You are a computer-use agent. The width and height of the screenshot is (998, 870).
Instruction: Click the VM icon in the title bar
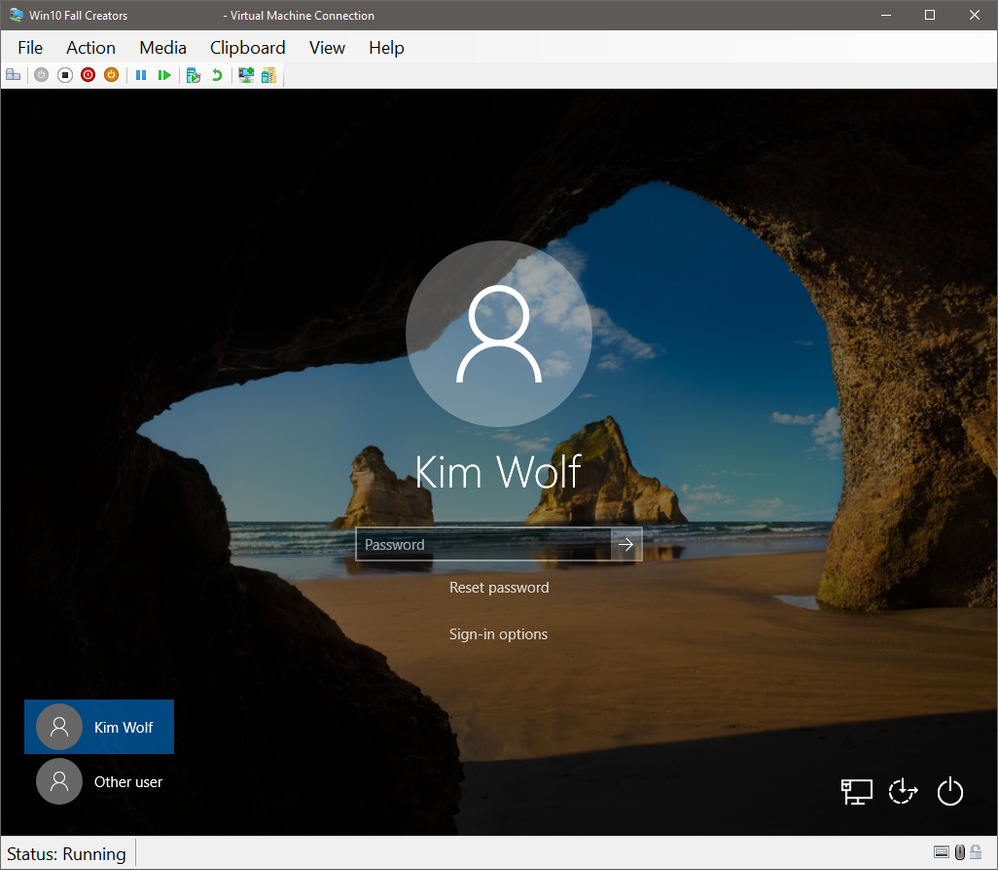click(x=16, y=15)
